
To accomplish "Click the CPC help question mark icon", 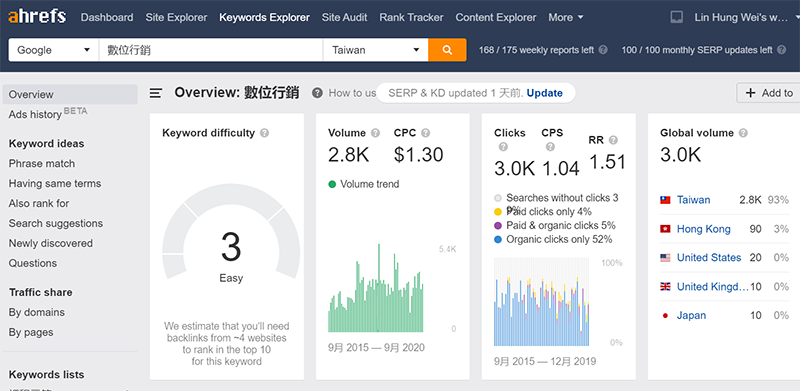I will (426, 133).
